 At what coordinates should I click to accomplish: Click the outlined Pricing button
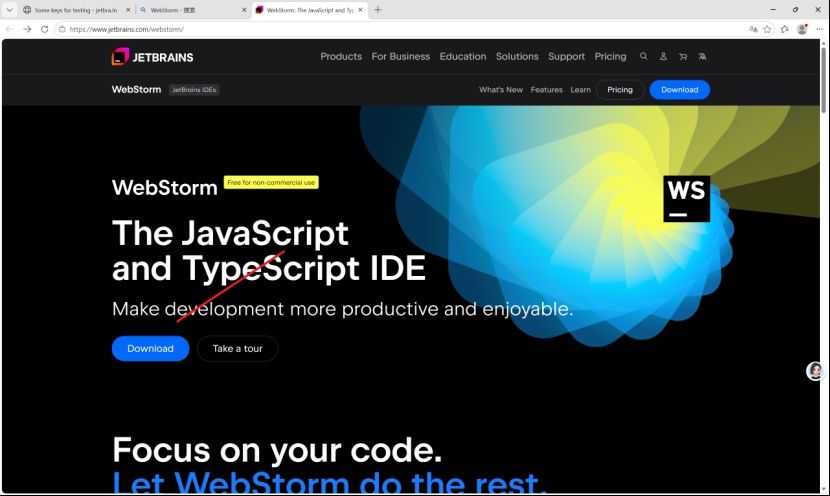pos(620,89)
